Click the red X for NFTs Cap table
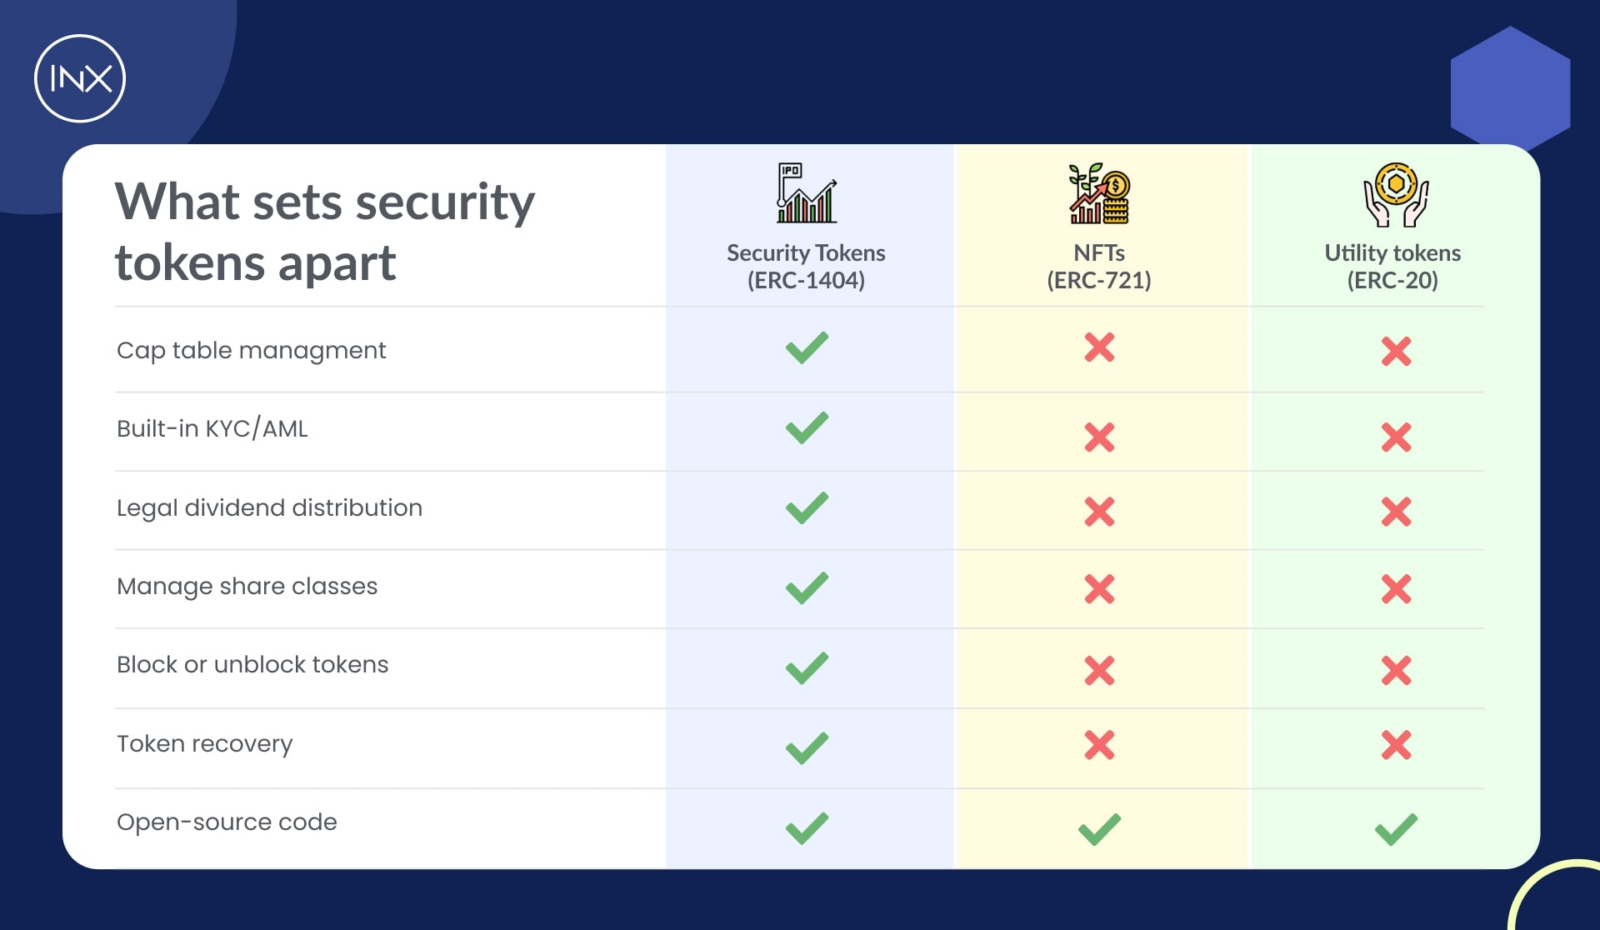Image resolution: width=1600 pixels, height=930 pixels. click(x=1099, y=348)
